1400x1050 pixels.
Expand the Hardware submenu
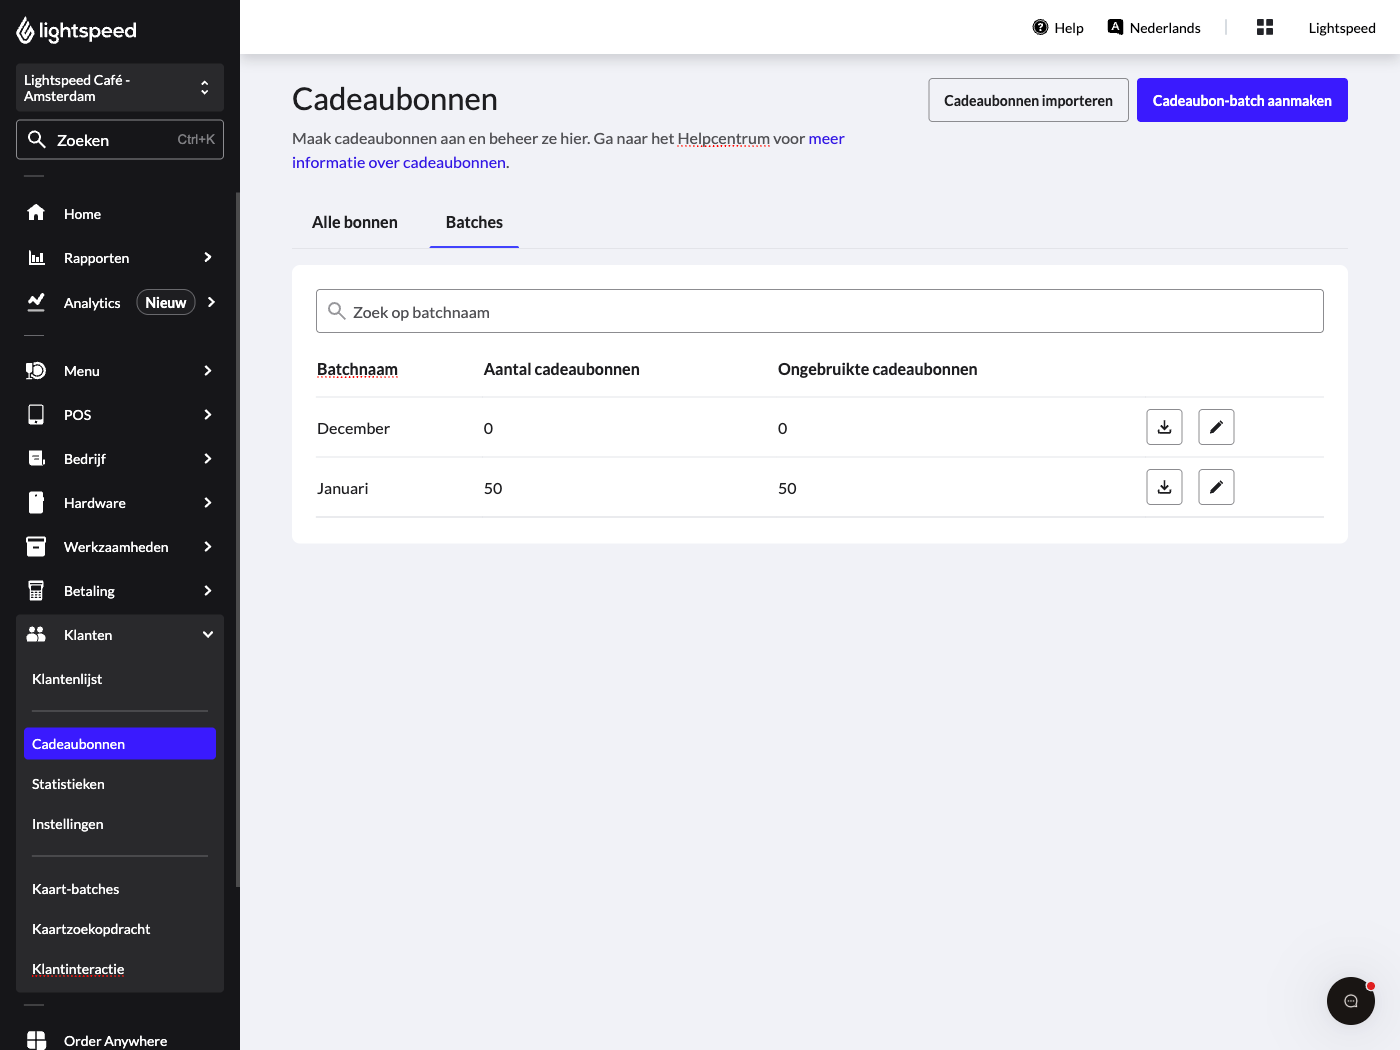click(120, 502)
